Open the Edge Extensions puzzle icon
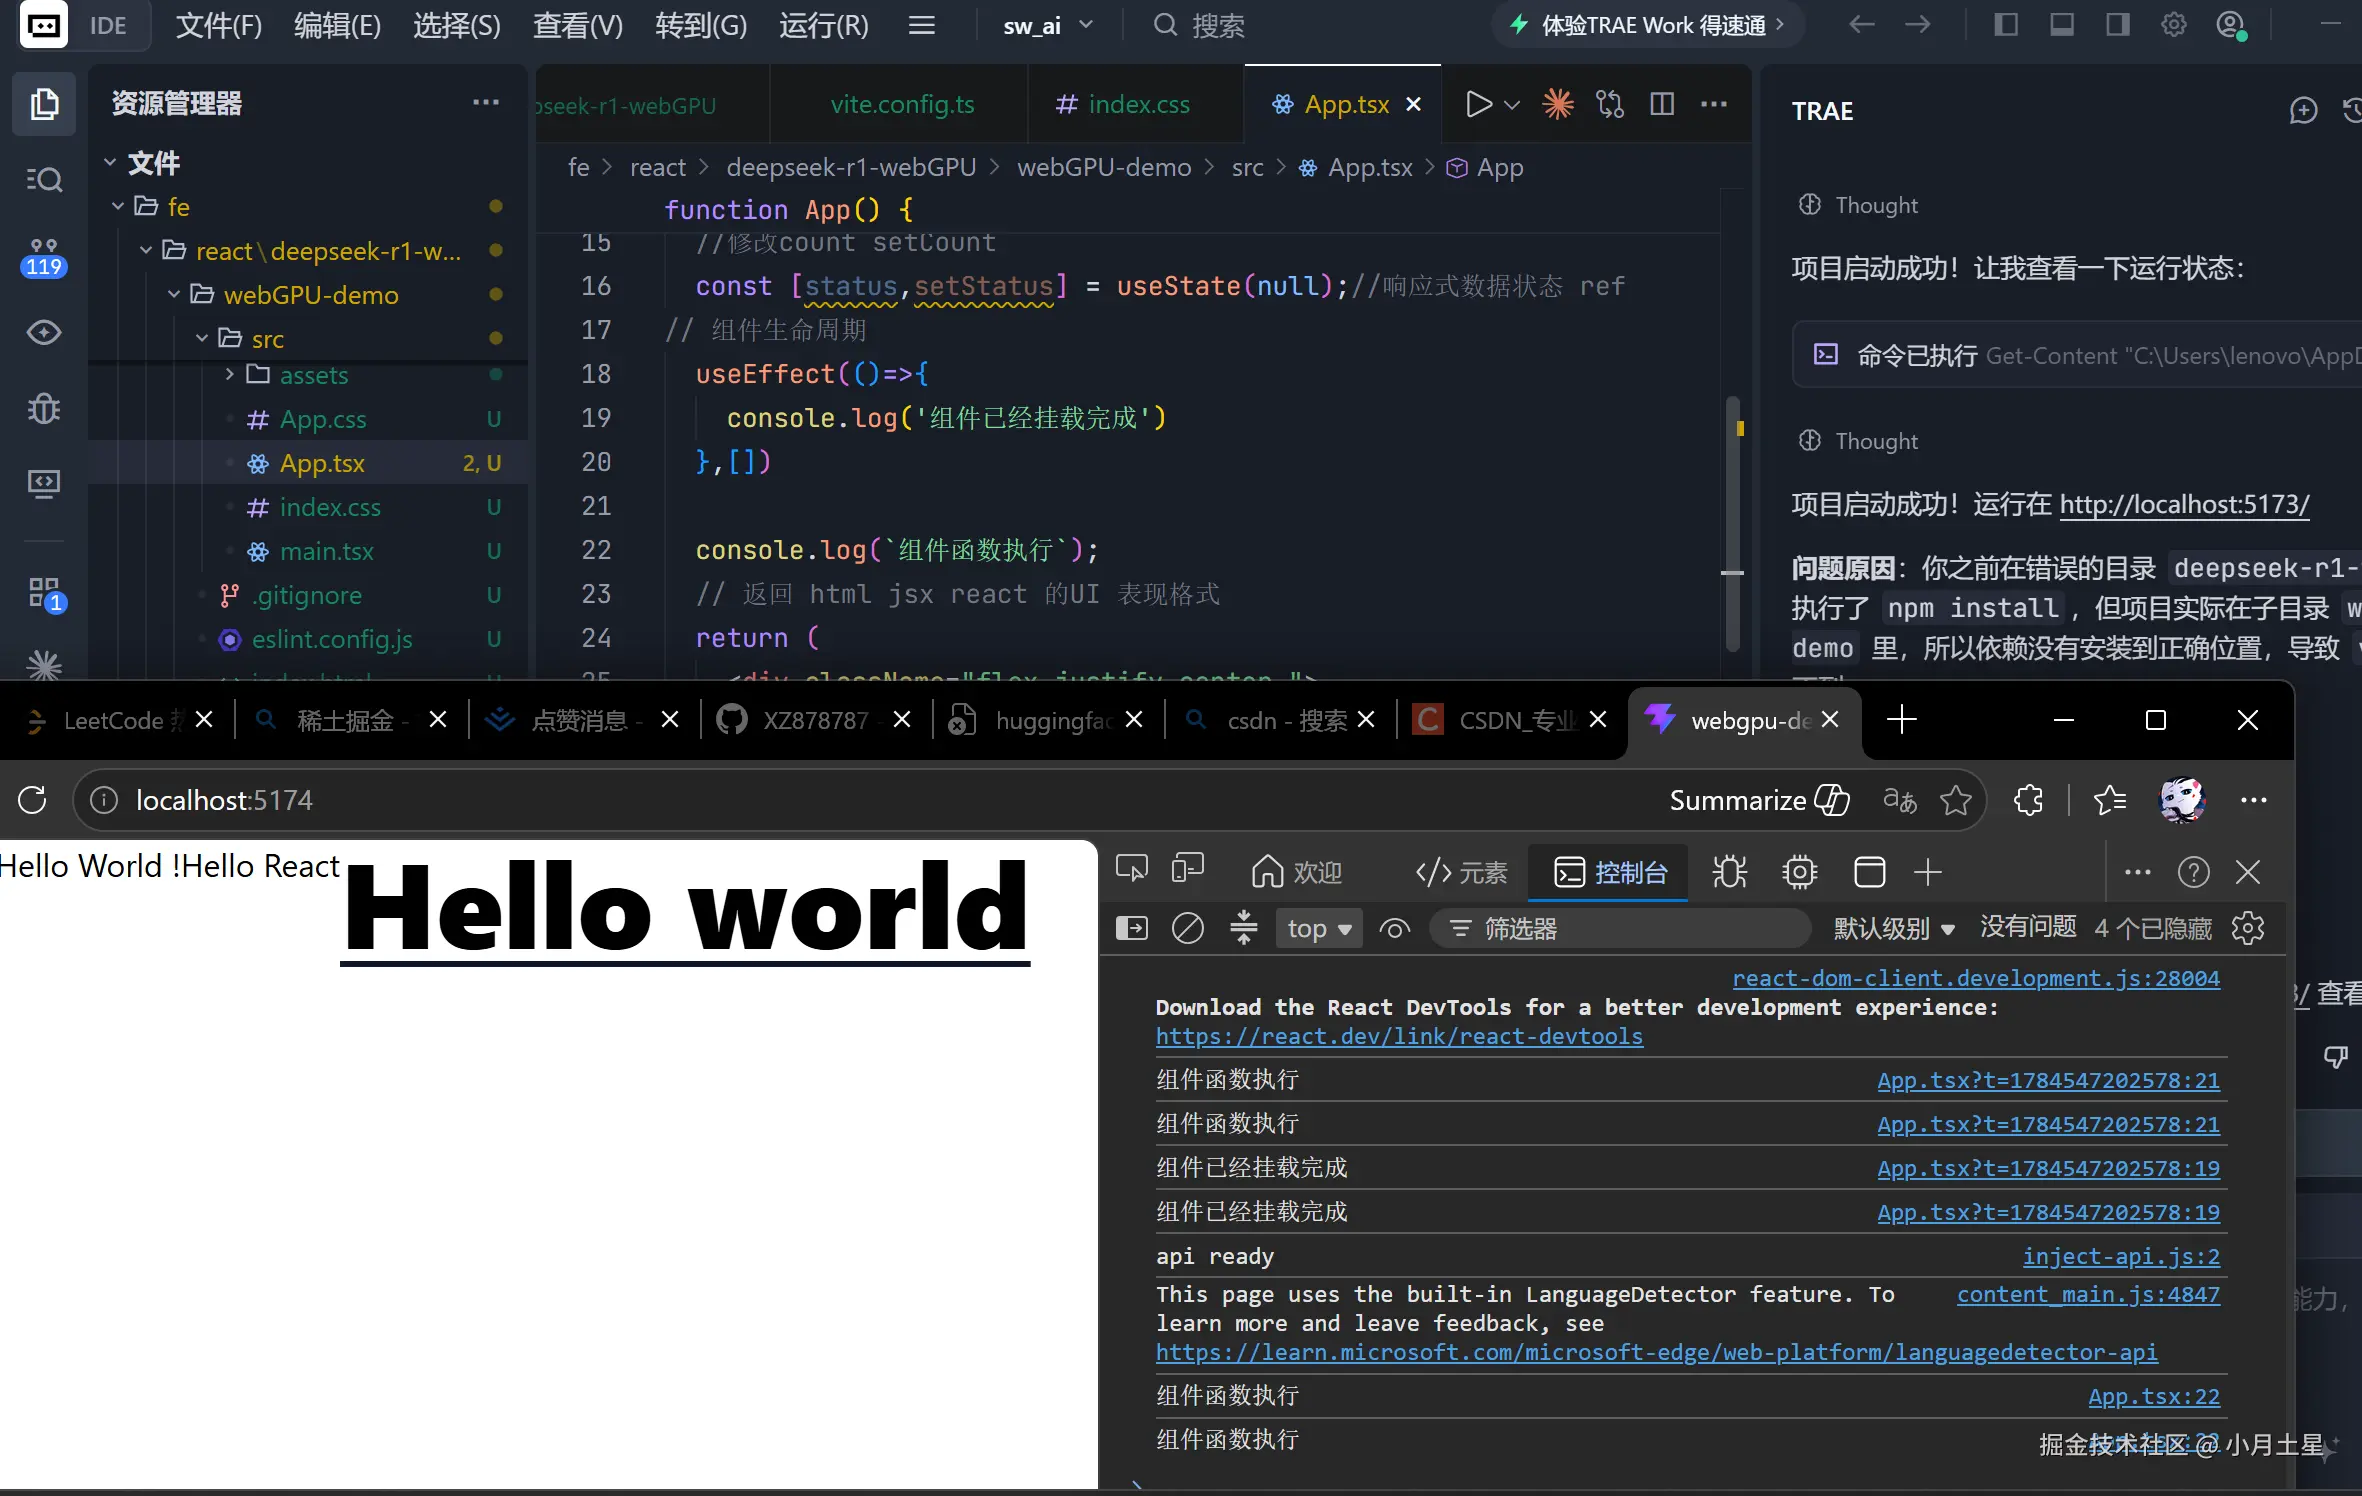Image resolution: width=2362 pixels, height=1496 pixels. click(2028, 800)
